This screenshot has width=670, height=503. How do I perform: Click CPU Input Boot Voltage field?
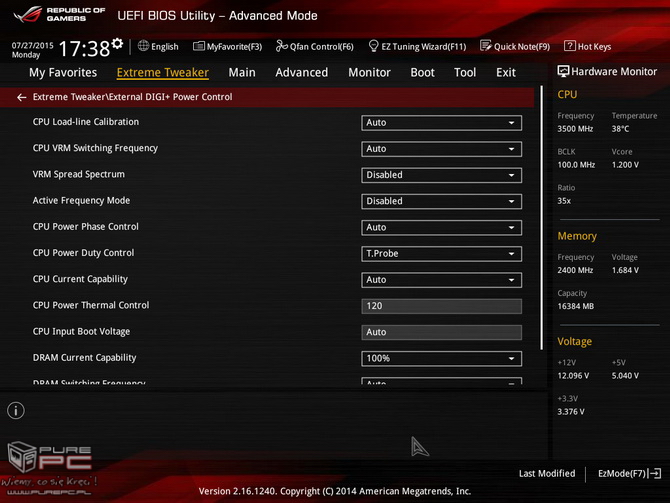pos(441,332)
